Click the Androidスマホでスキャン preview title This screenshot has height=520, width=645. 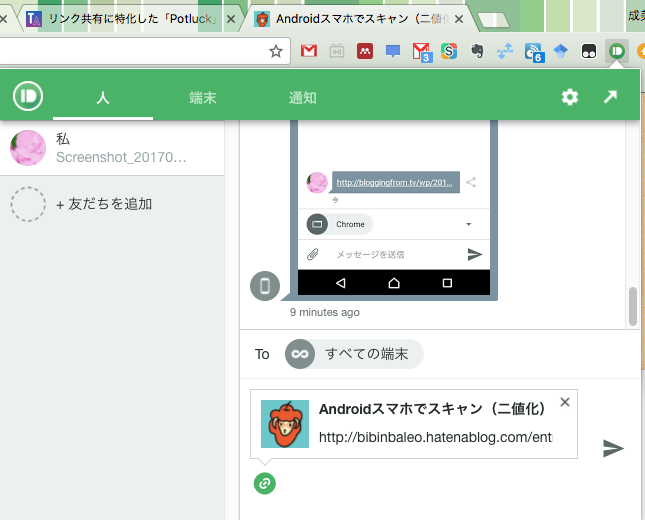tap(432, 409)
